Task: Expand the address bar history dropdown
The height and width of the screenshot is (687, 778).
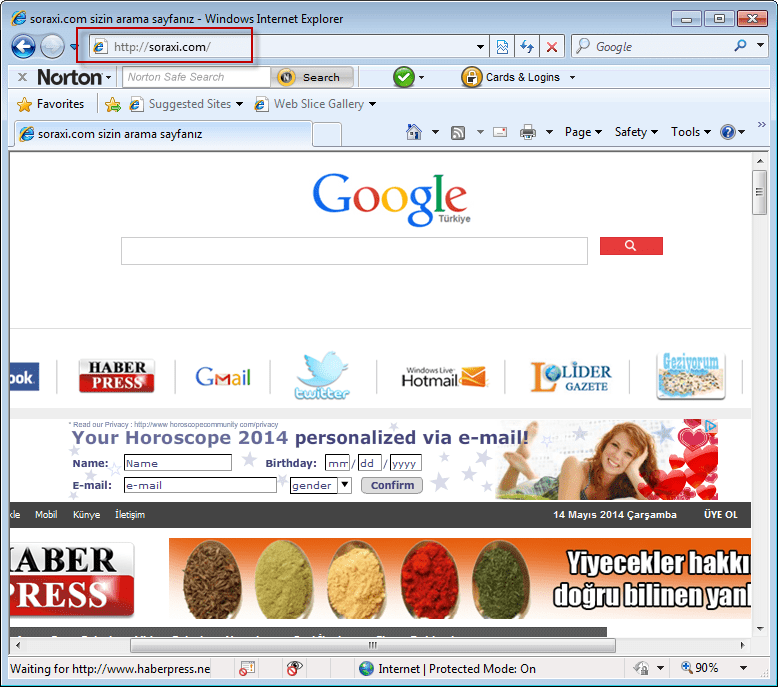Action: pyautogui.click(x=480, y=47)
